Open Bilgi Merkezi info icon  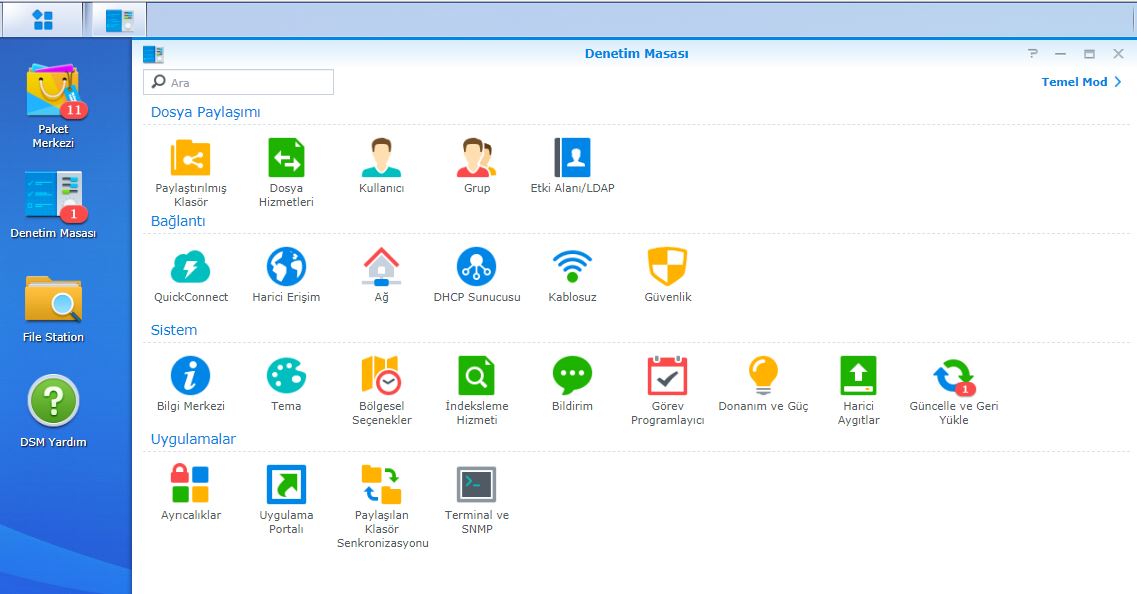(x=190, y=376)
